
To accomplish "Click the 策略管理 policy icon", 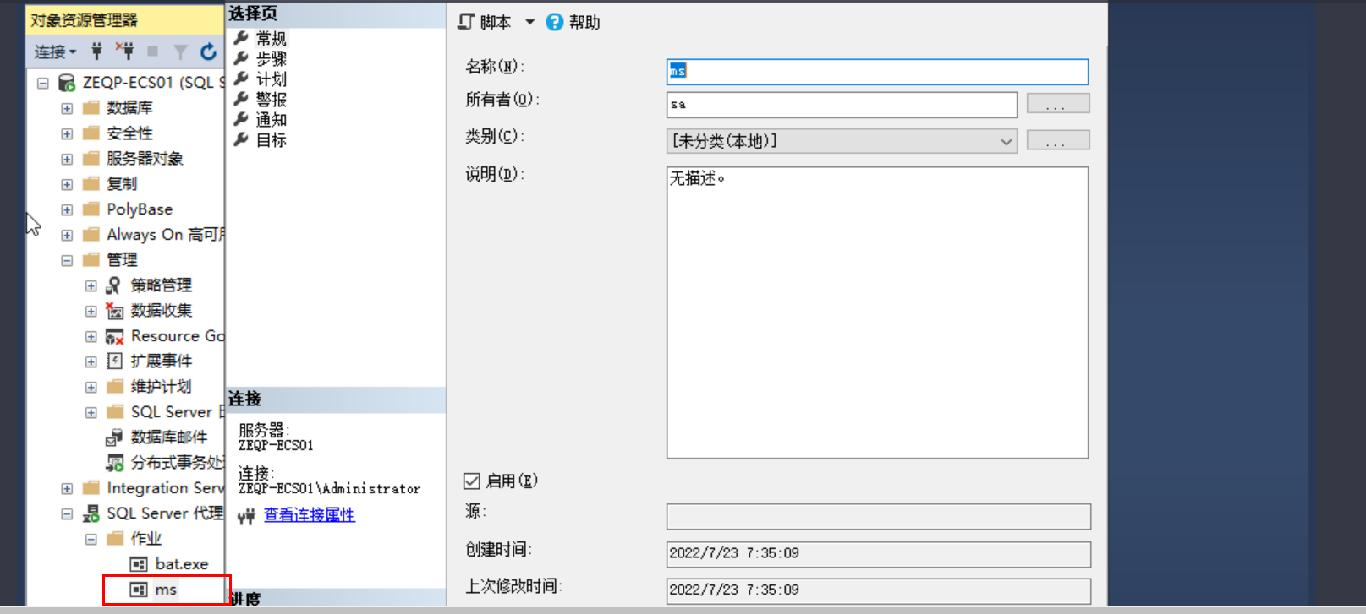I will [x=114, y=285].
